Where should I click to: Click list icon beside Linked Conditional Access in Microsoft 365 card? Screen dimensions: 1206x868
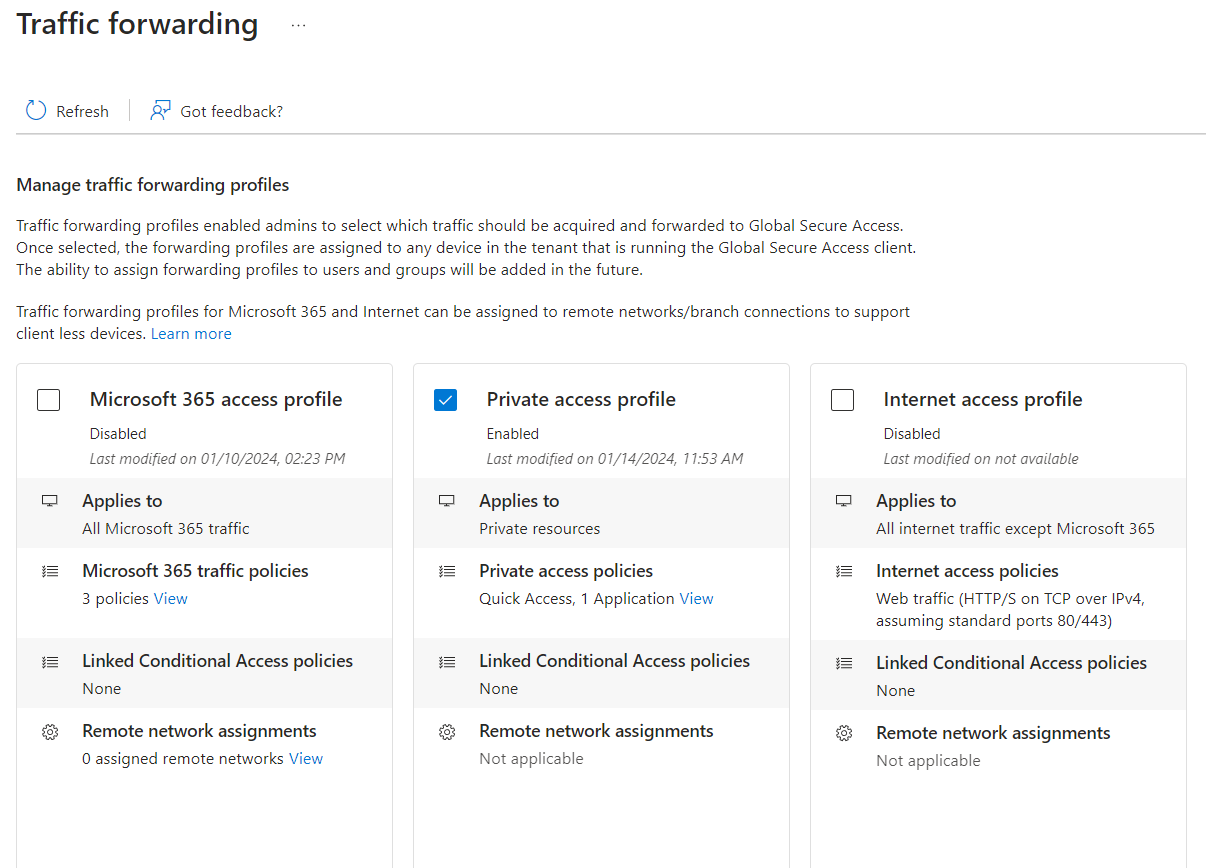[50, 661]
